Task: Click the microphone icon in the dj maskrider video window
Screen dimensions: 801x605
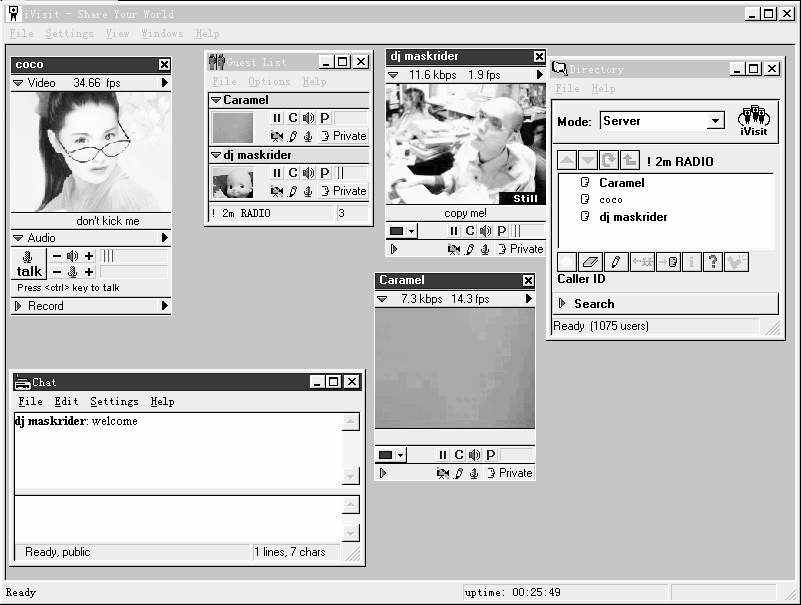Action: point(485,249)
